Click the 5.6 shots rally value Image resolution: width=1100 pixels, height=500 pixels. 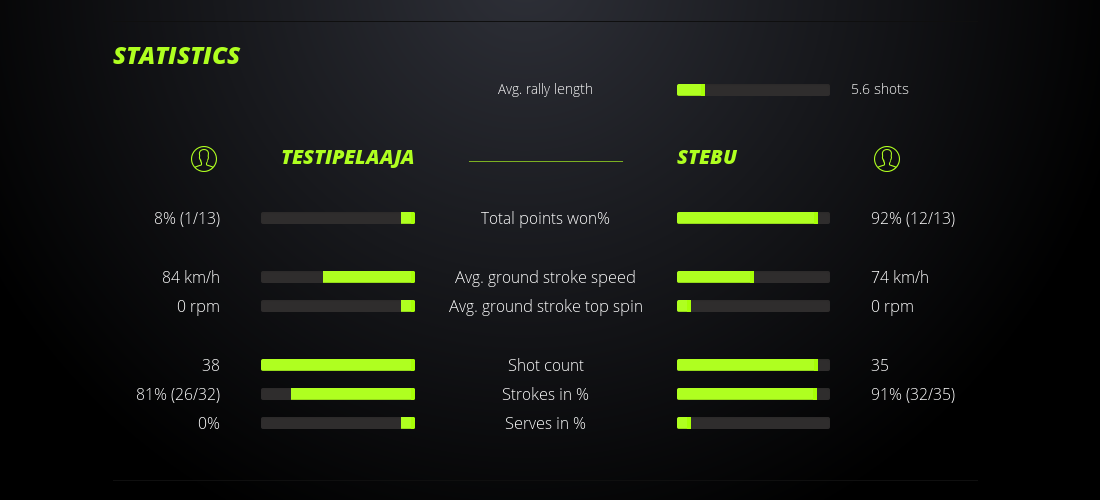(x=879, y=89)
